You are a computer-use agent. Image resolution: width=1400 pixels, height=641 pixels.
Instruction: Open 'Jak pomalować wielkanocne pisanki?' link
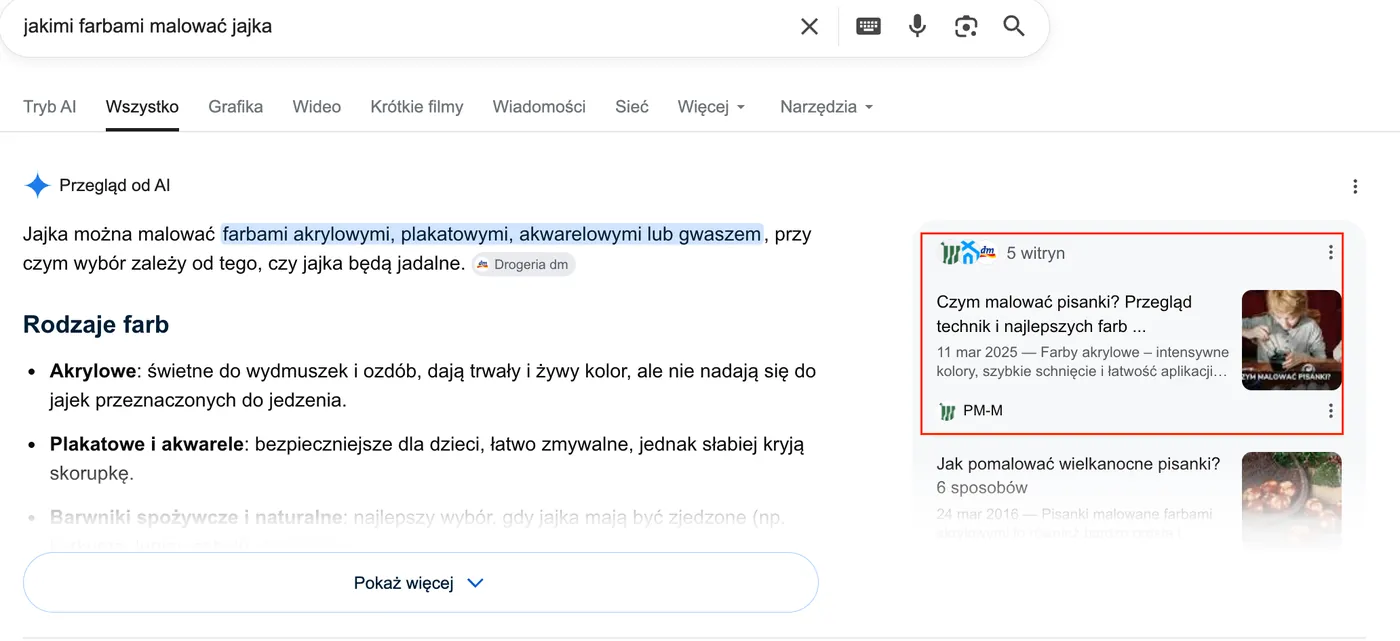pyautogui.click(x=1078, y=476)
